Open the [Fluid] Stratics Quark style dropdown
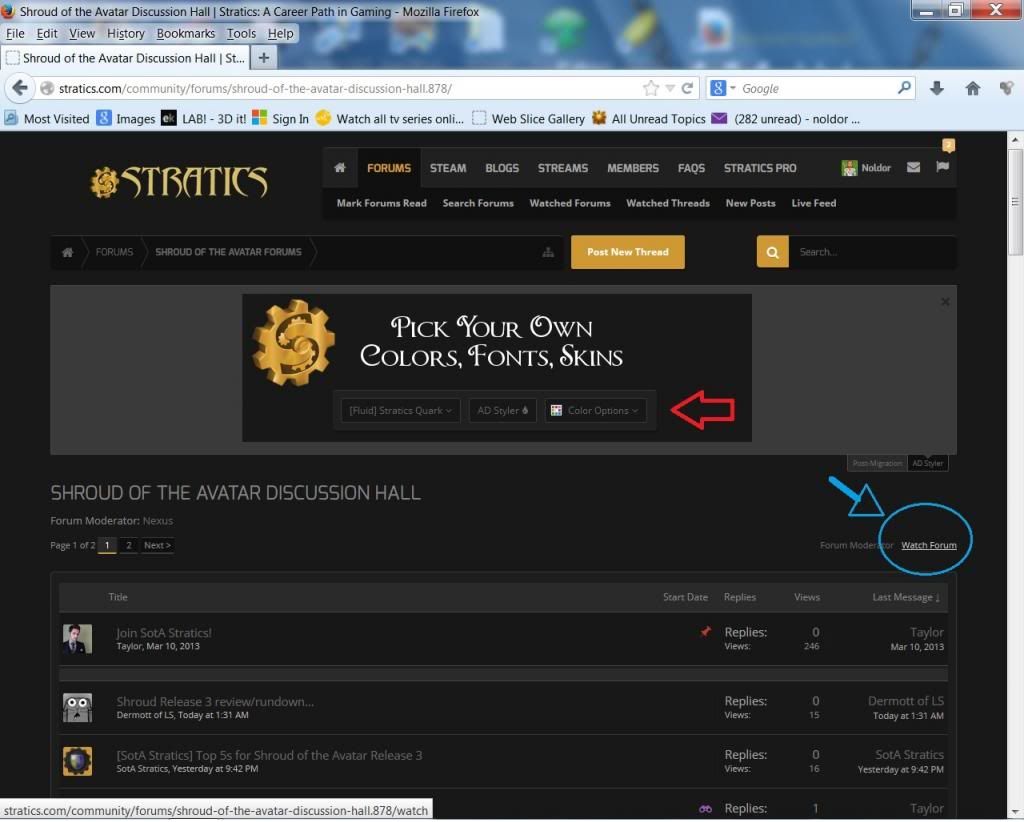This screenshot has height=822, width=1024. click(400, 411)
